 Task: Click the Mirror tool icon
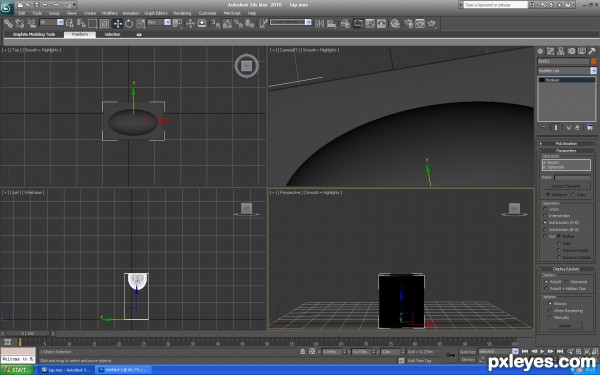[x=319, y=24]
